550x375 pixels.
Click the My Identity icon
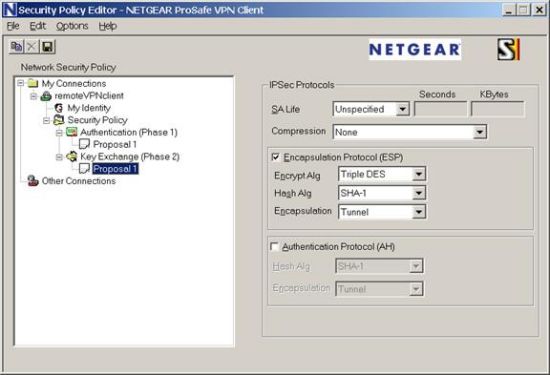pos(59,108)
